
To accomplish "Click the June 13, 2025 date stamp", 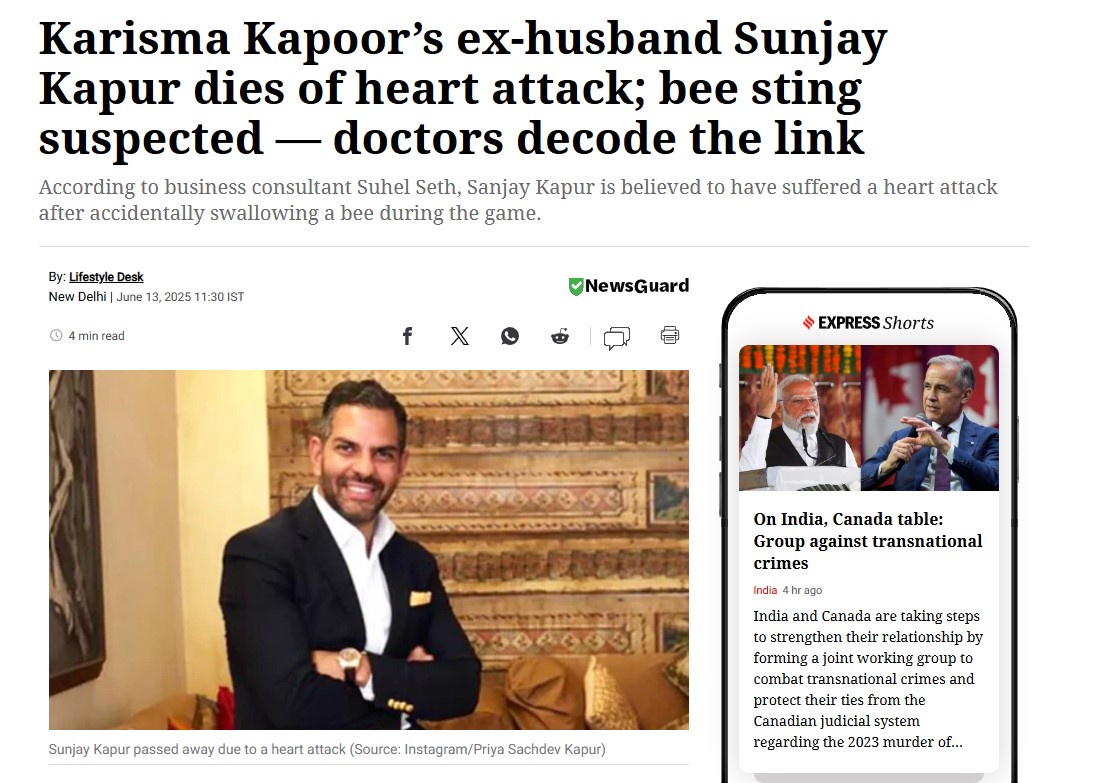I will click(180, 297).
